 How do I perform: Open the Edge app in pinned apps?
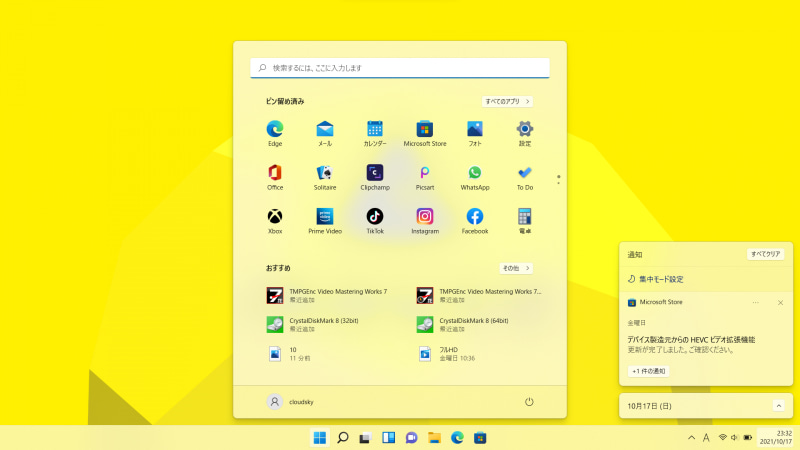(274, 134)
